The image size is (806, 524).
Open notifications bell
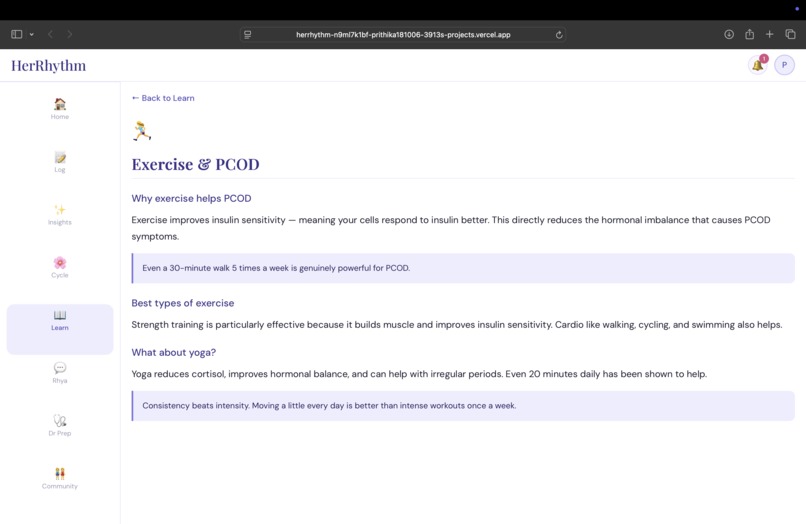tap(758, 65)
